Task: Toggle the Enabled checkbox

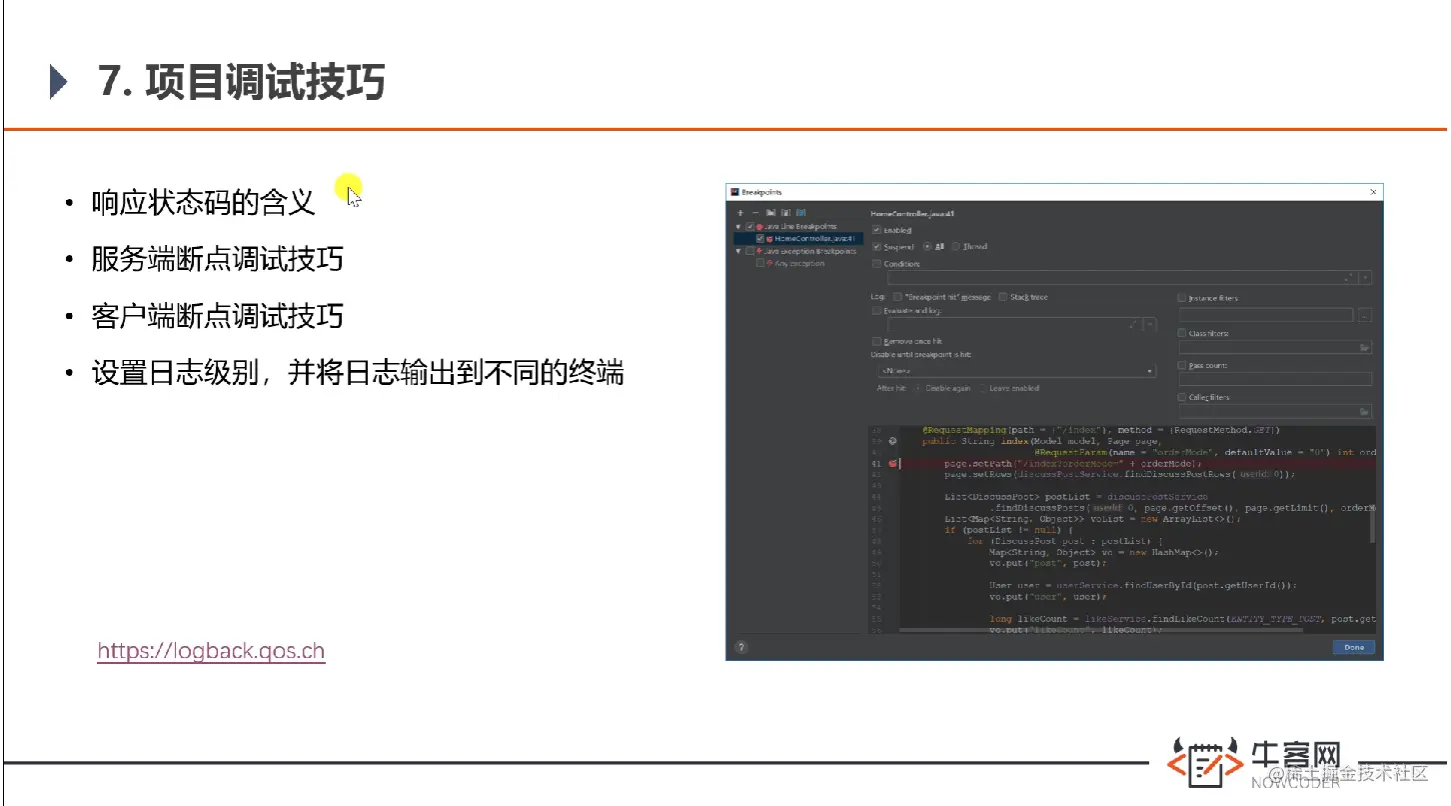Action: 876,230
